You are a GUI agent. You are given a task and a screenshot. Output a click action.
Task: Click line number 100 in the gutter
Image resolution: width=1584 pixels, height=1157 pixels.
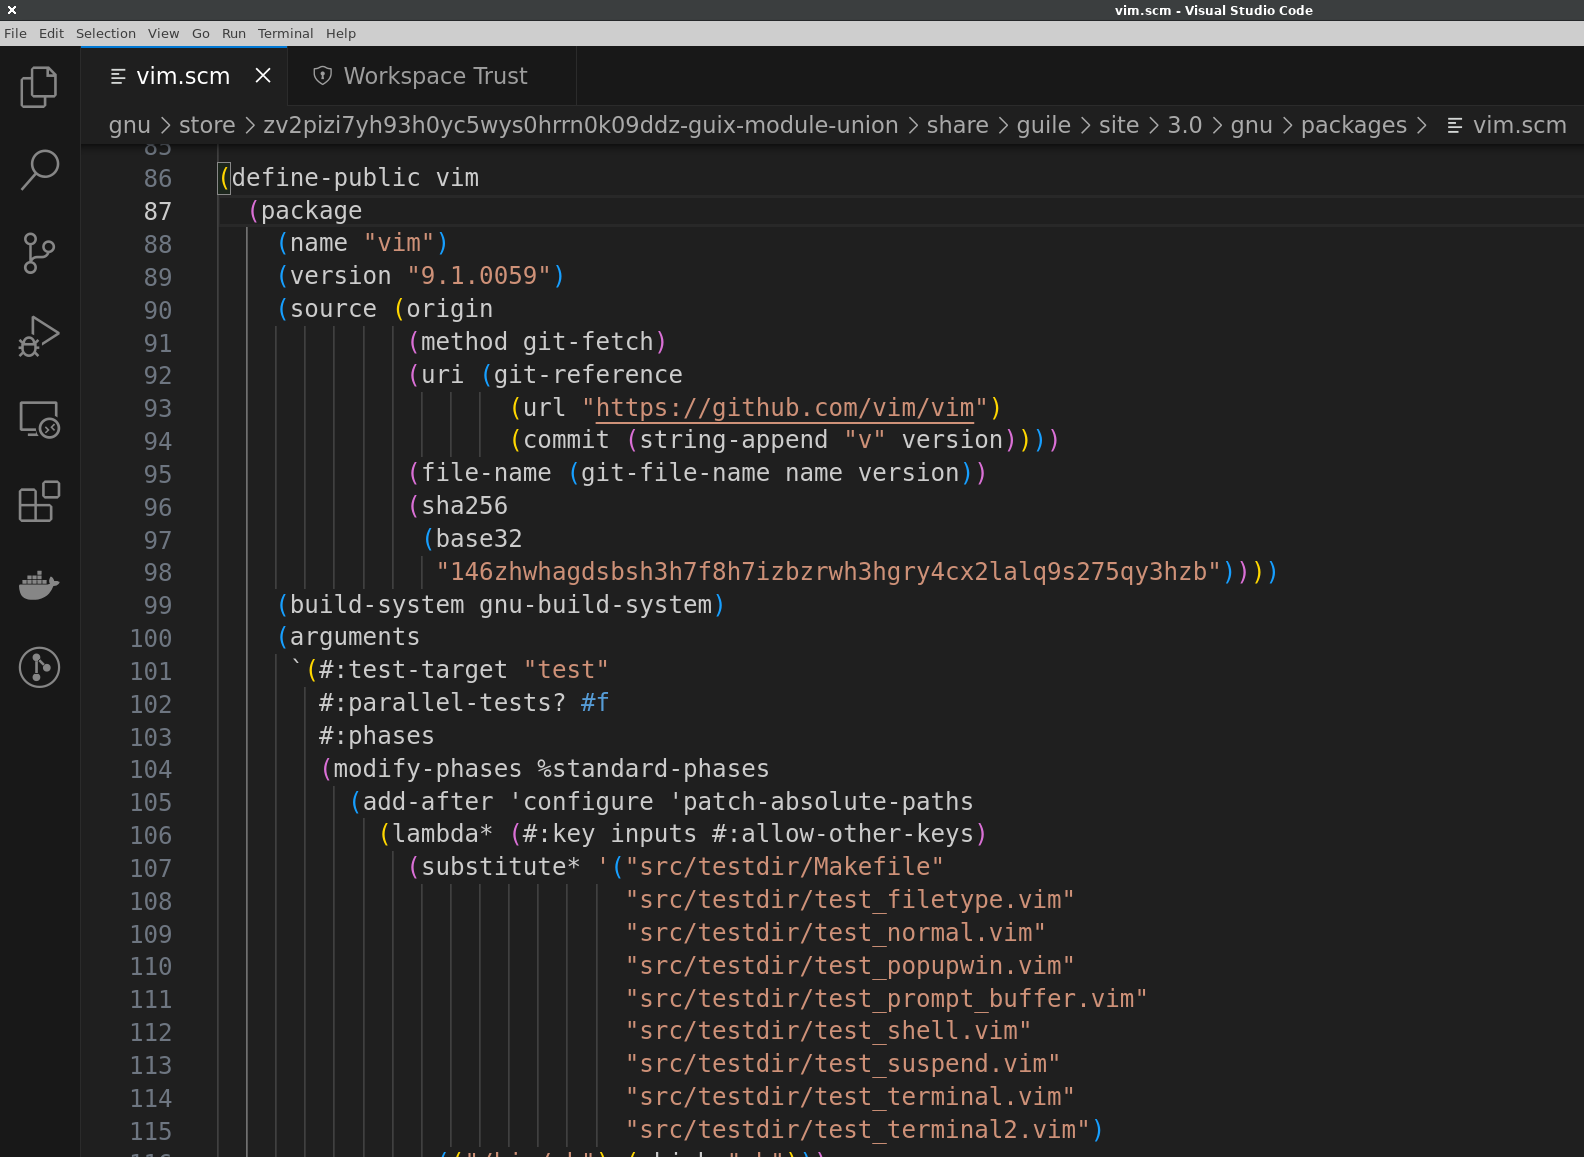[x=151, y=638]
